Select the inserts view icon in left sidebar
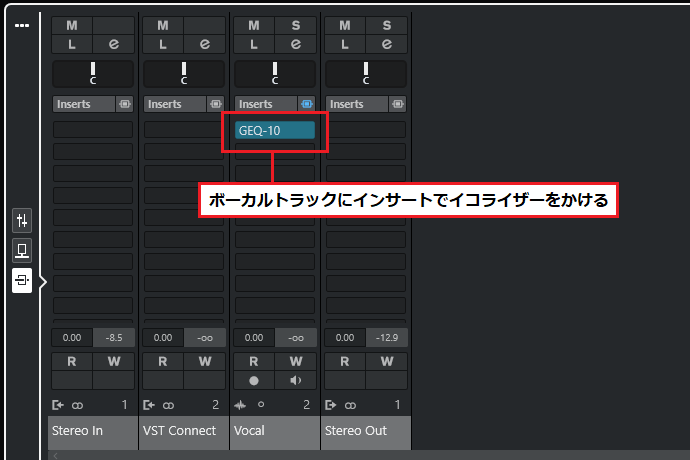Screen dimensions: 690x460 pos(22,280)
